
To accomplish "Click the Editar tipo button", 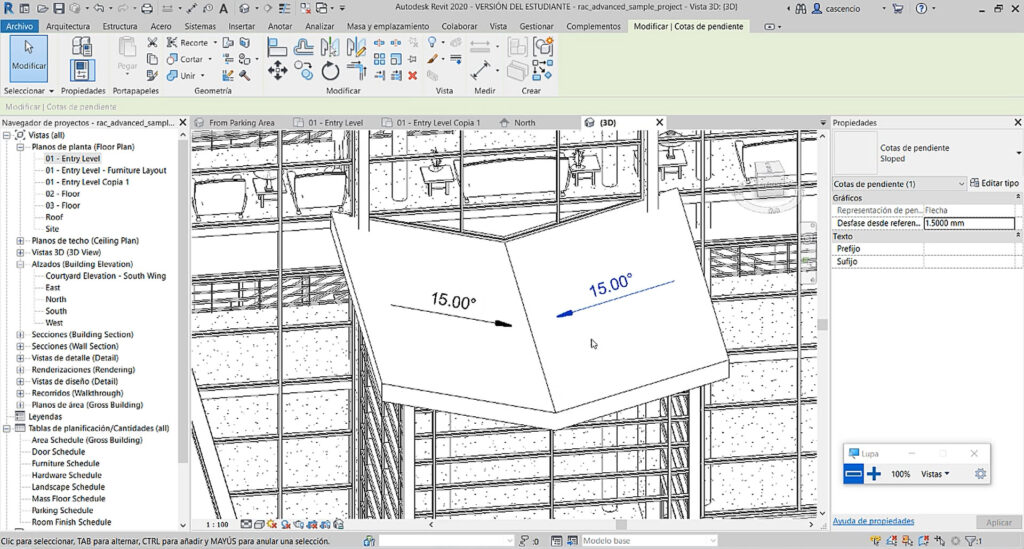I will (x=995, y=184).
